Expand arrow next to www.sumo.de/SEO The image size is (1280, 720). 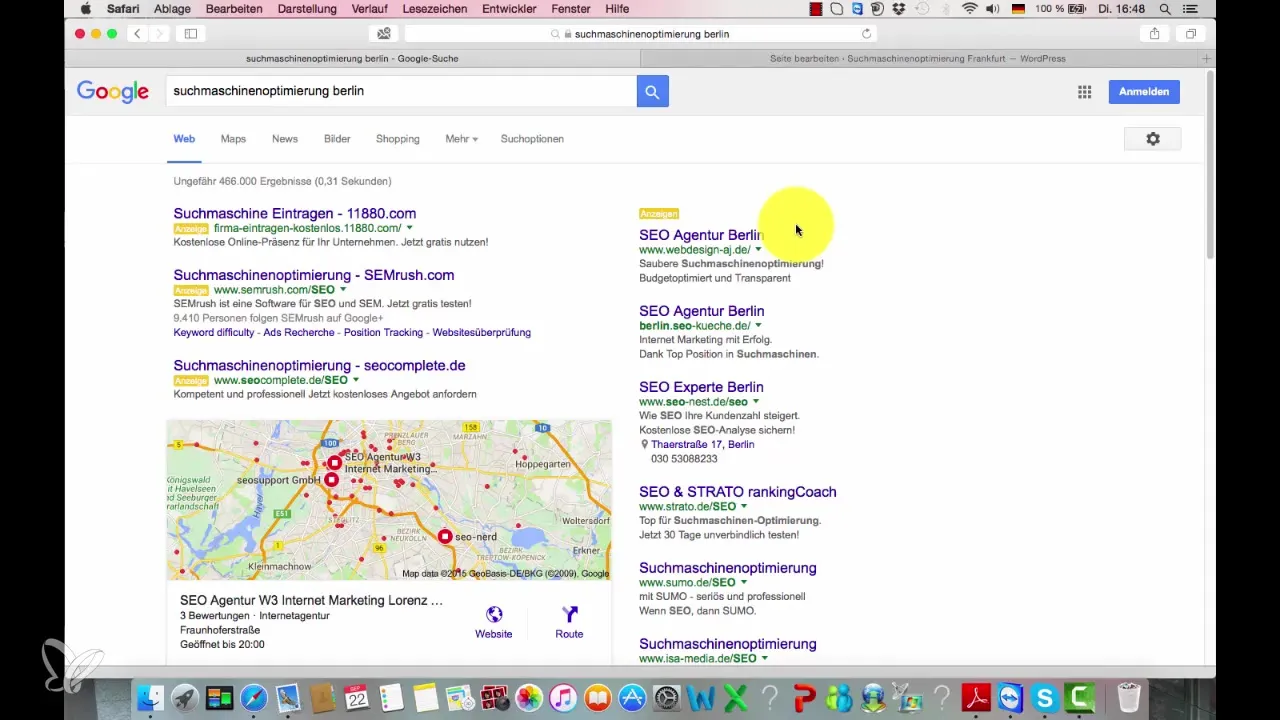[x=744, y=583]
